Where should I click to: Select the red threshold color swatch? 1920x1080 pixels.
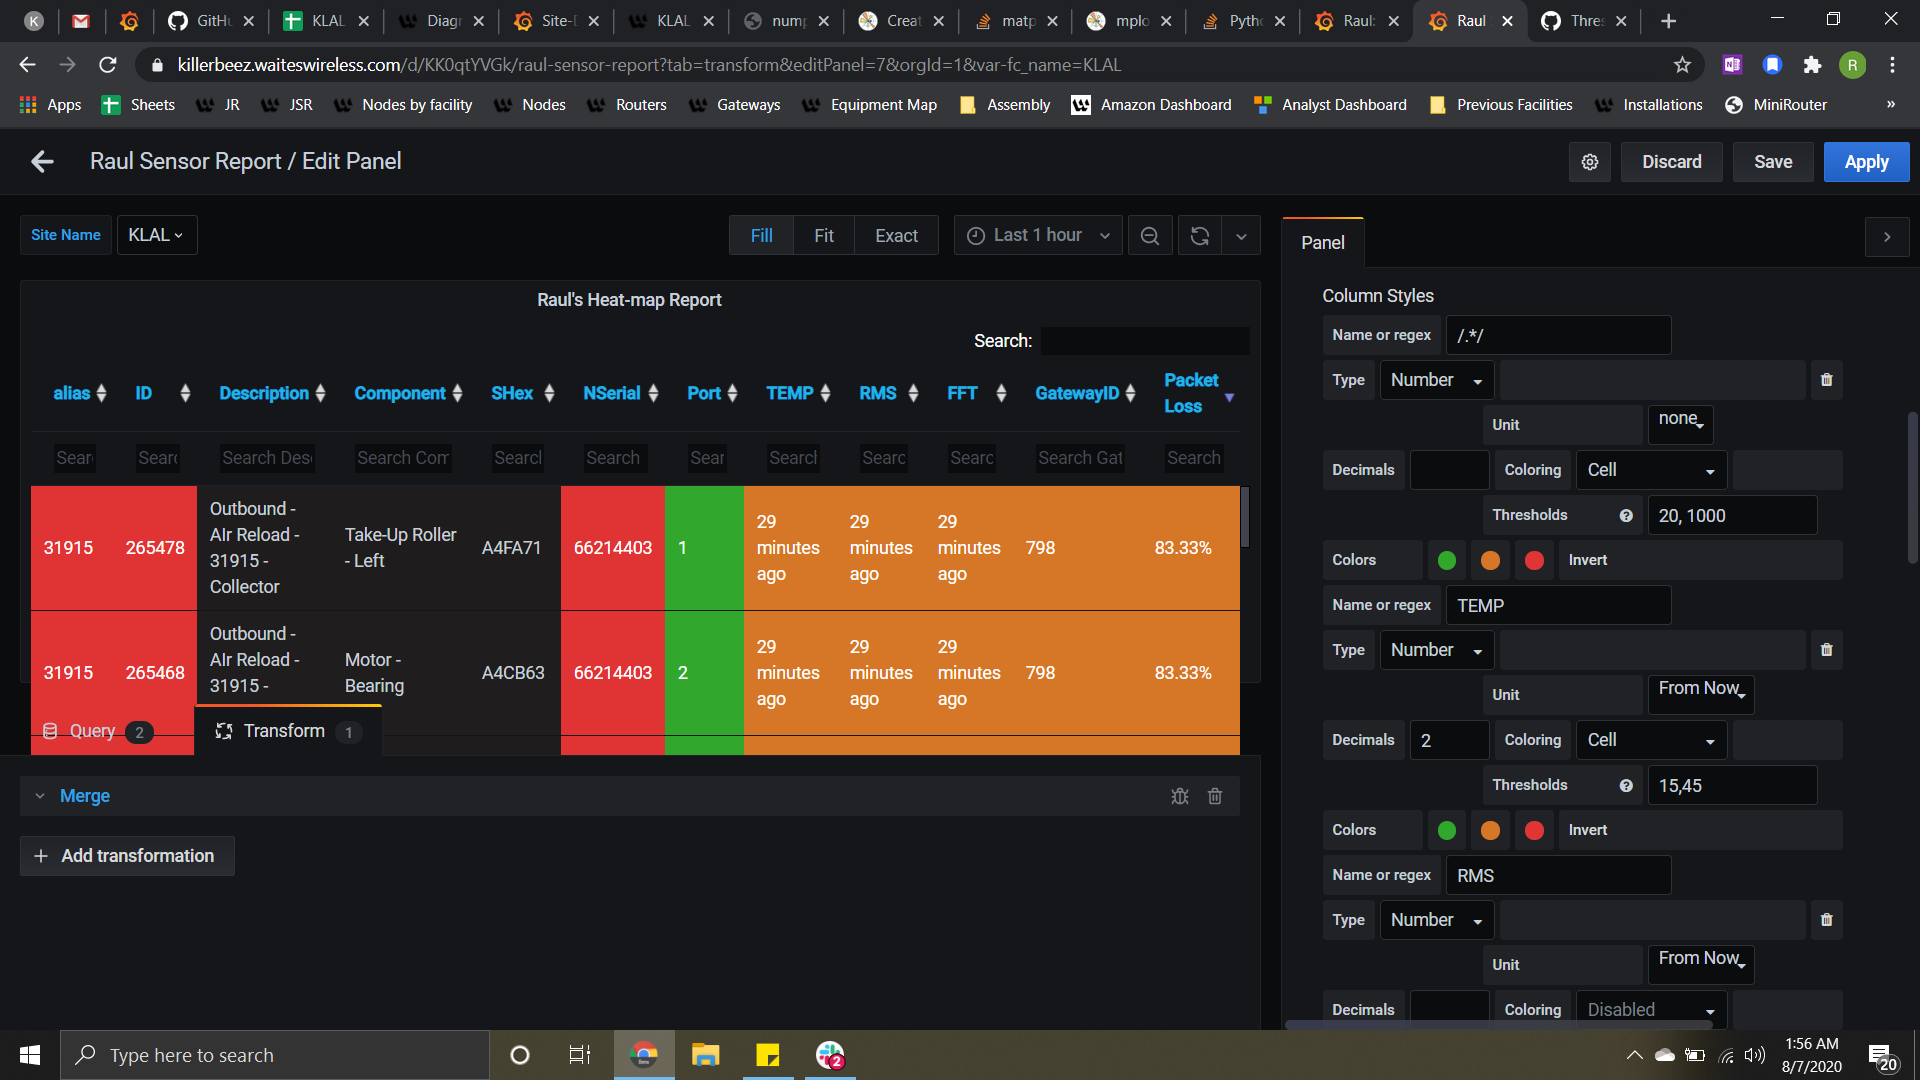(1534, 560)
